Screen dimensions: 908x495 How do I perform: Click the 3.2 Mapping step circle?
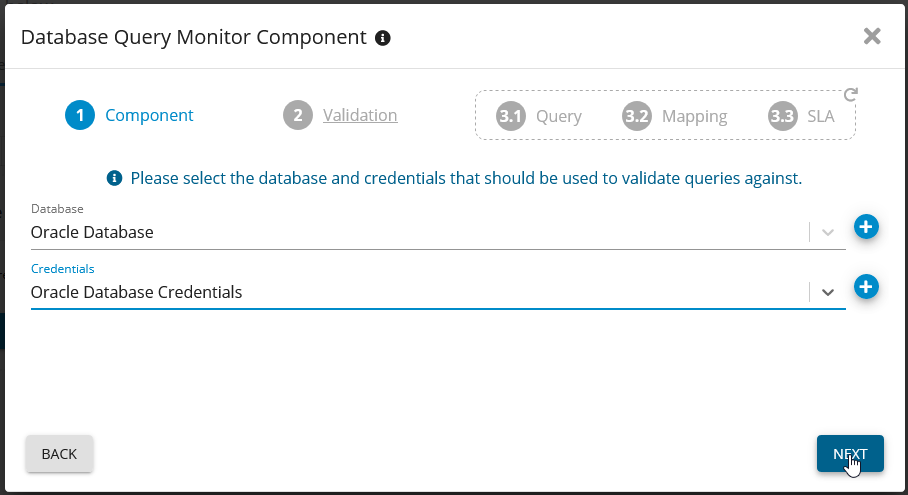[x=637, y=116]
